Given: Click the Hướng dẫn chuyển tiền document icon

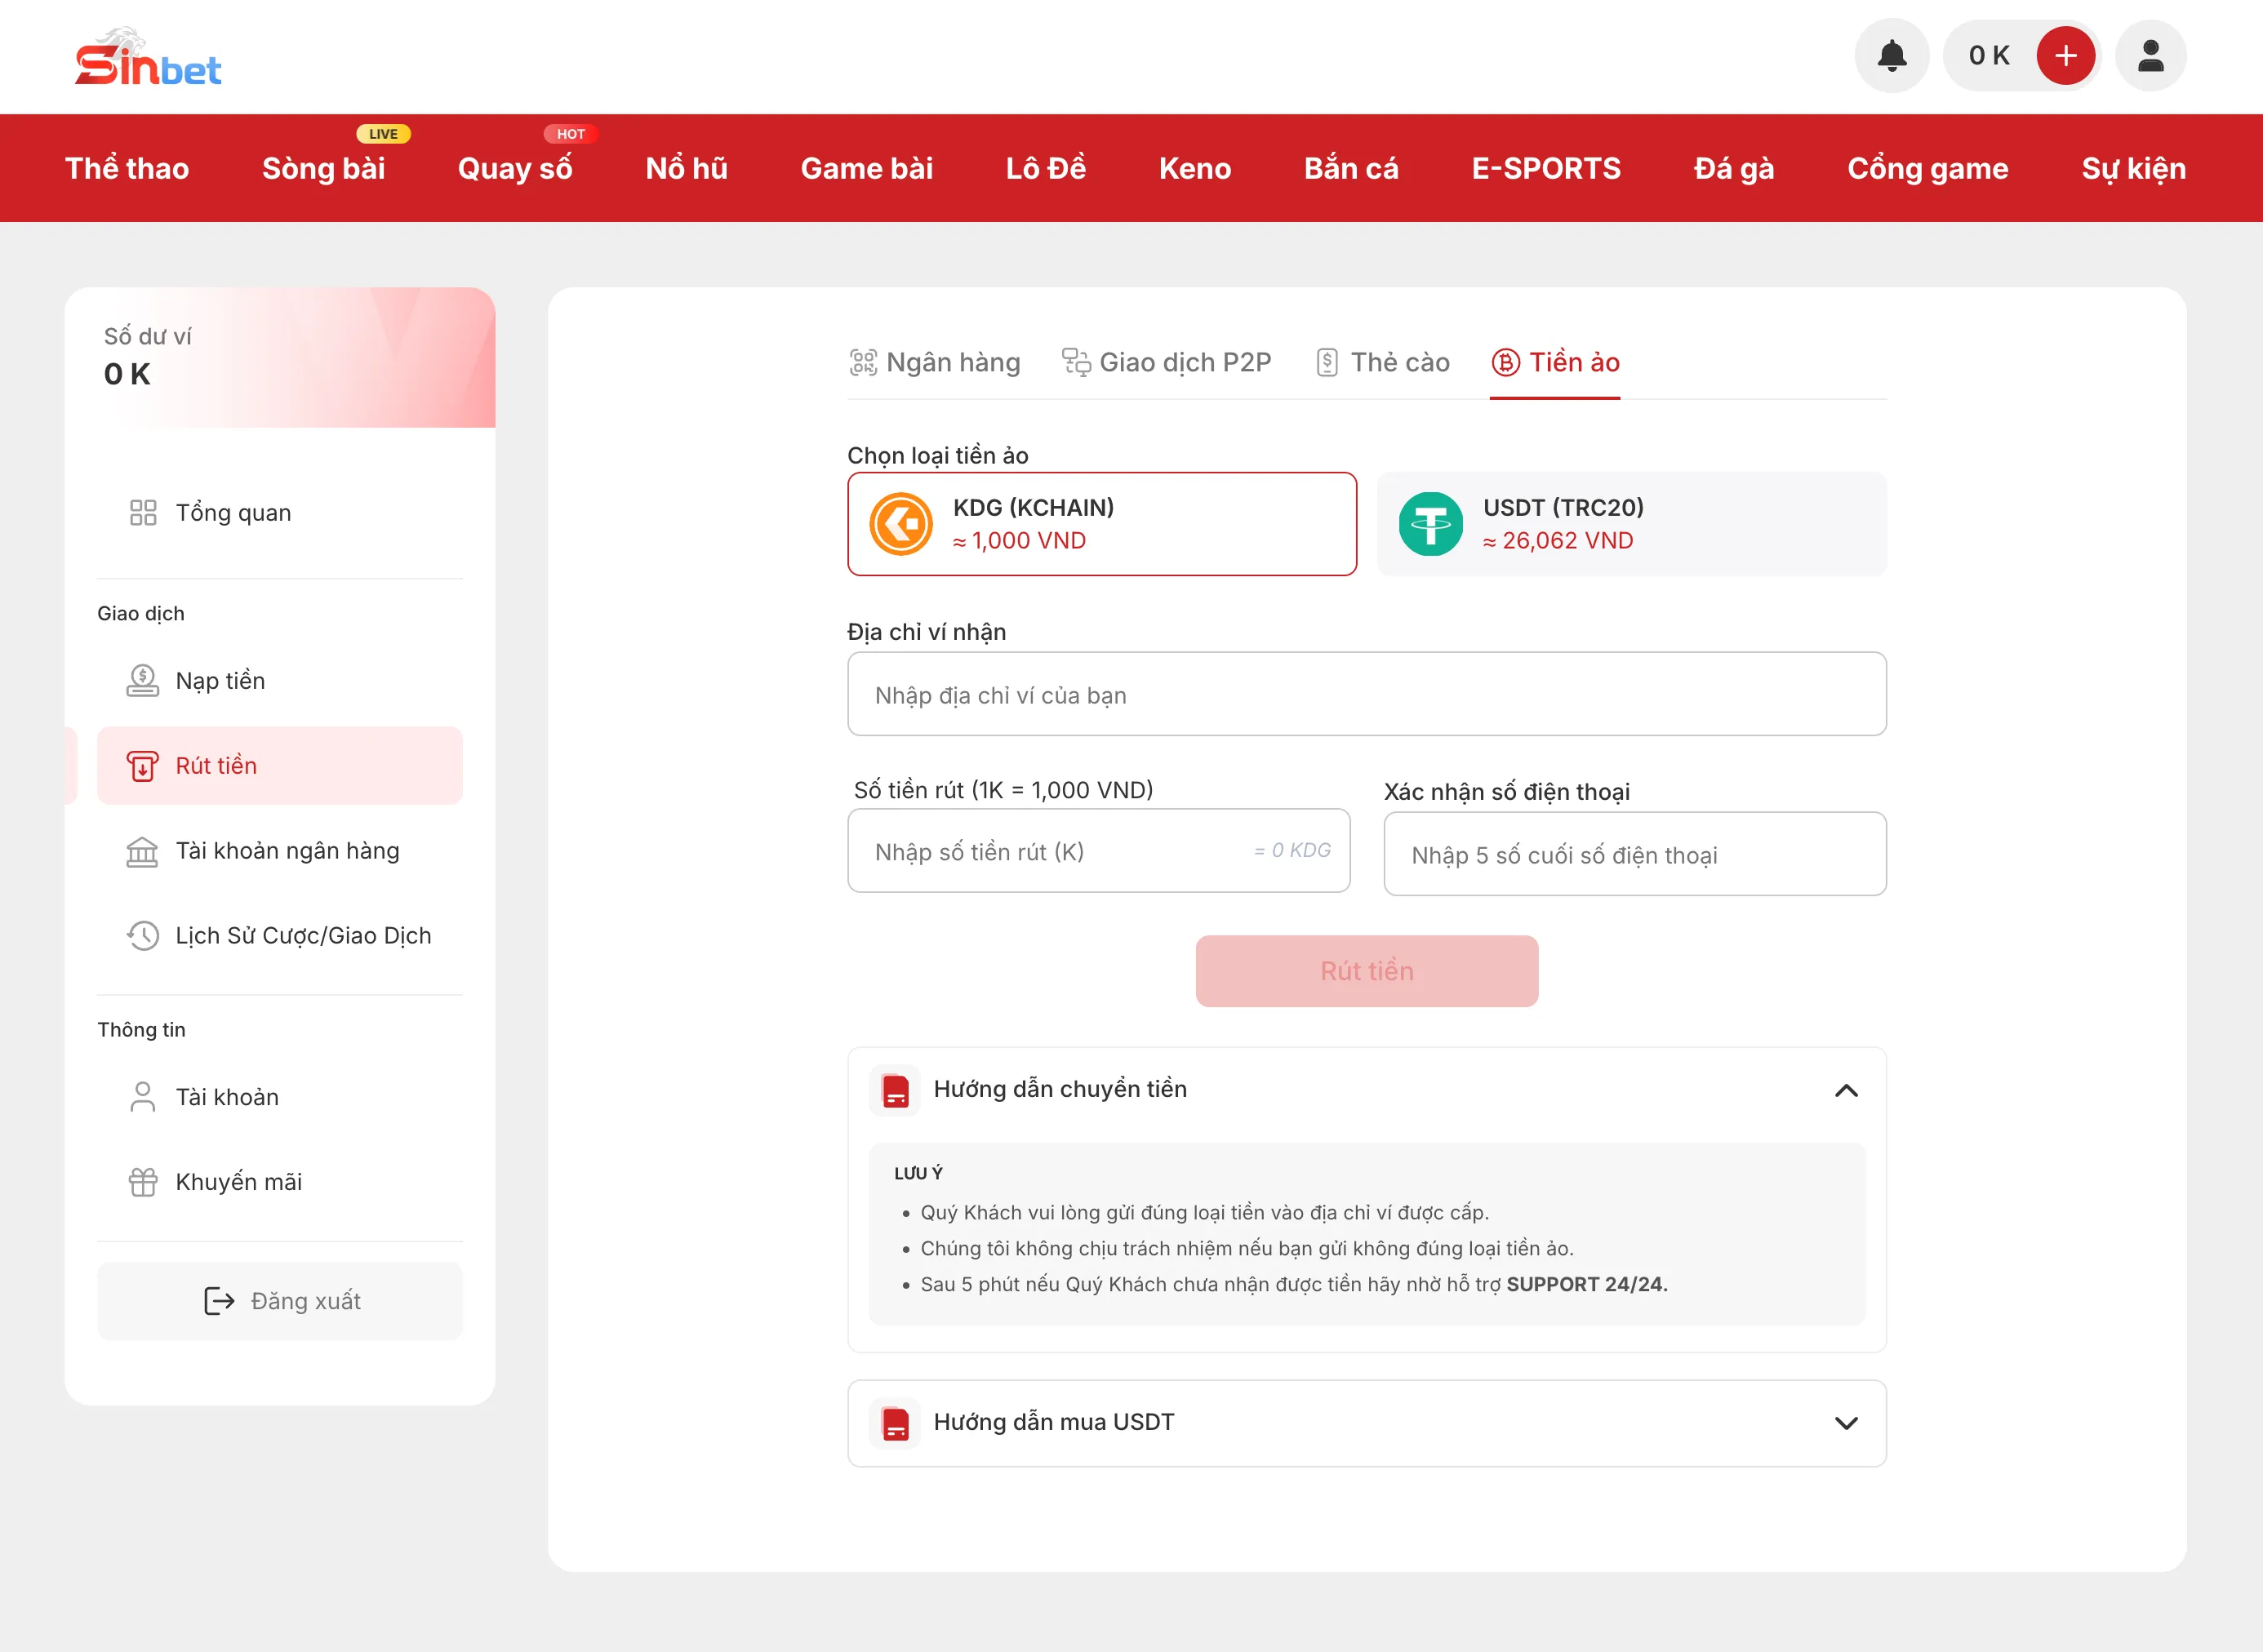Looking at the screenshot, I should (x=895, y=1090).
